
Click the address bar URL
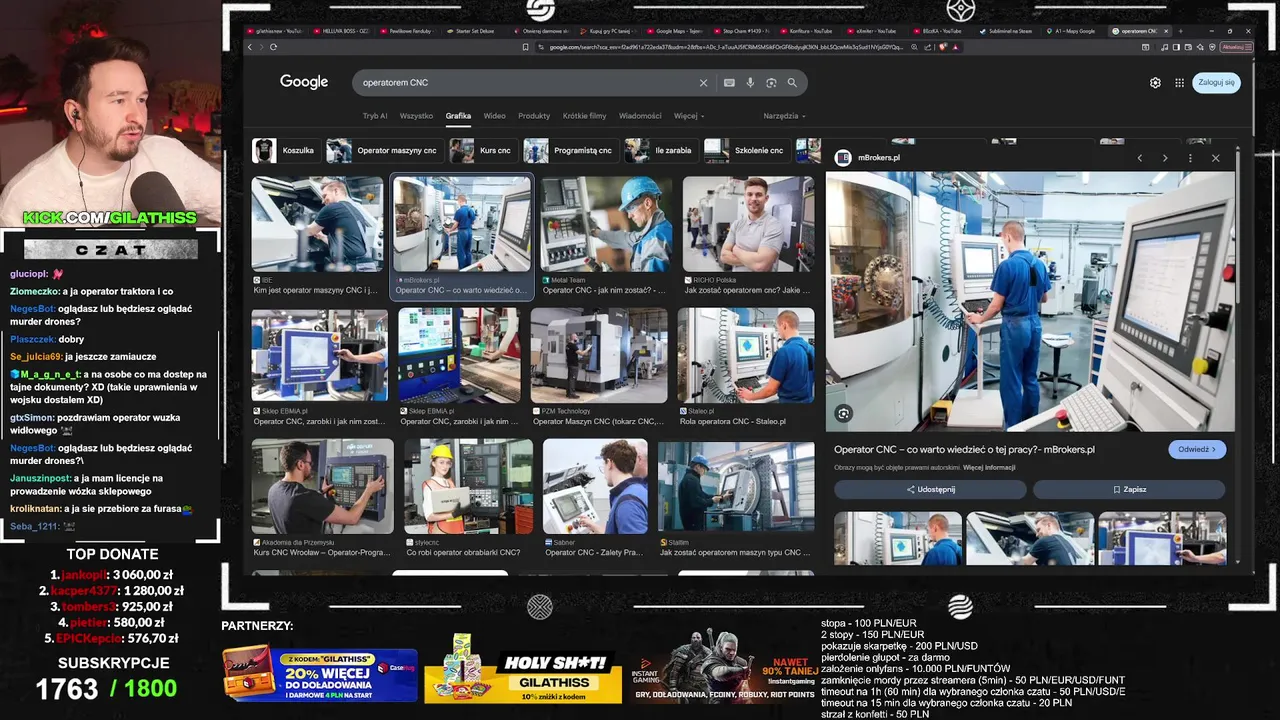(726, 47)
